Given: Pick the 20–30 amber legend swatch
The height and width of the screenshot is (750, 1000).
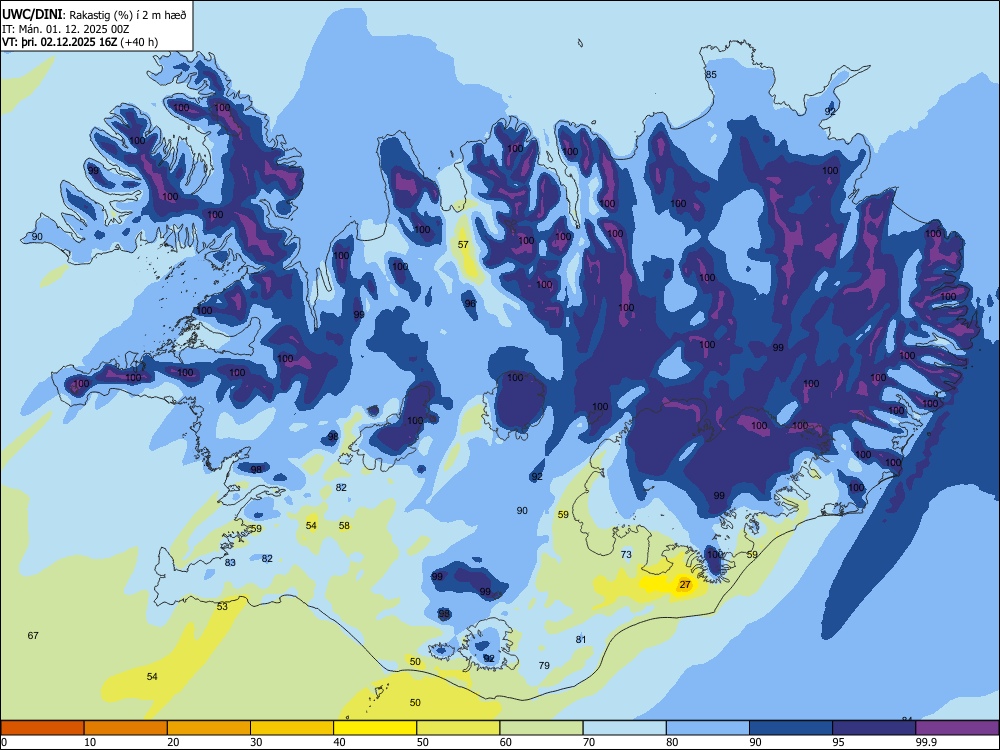Looking at the screenshot, I should click(209, 728).
